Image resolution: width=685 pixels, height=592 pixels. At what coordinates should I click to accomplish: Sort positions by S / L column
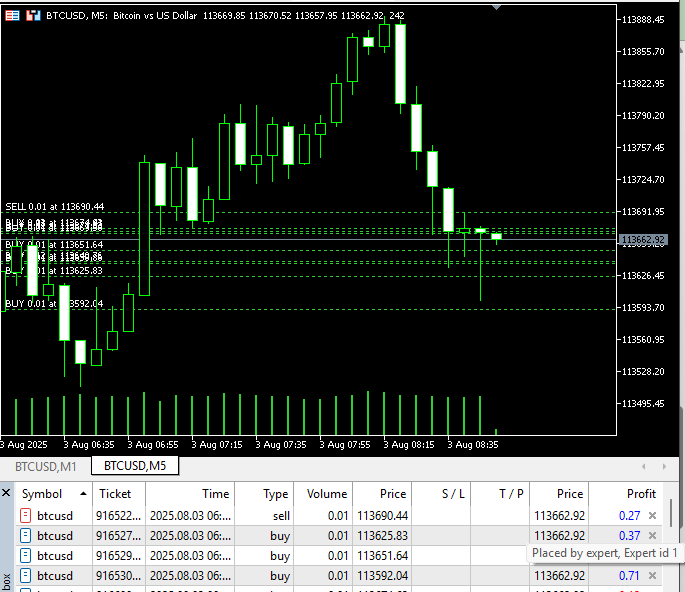(x=441, y=494)
